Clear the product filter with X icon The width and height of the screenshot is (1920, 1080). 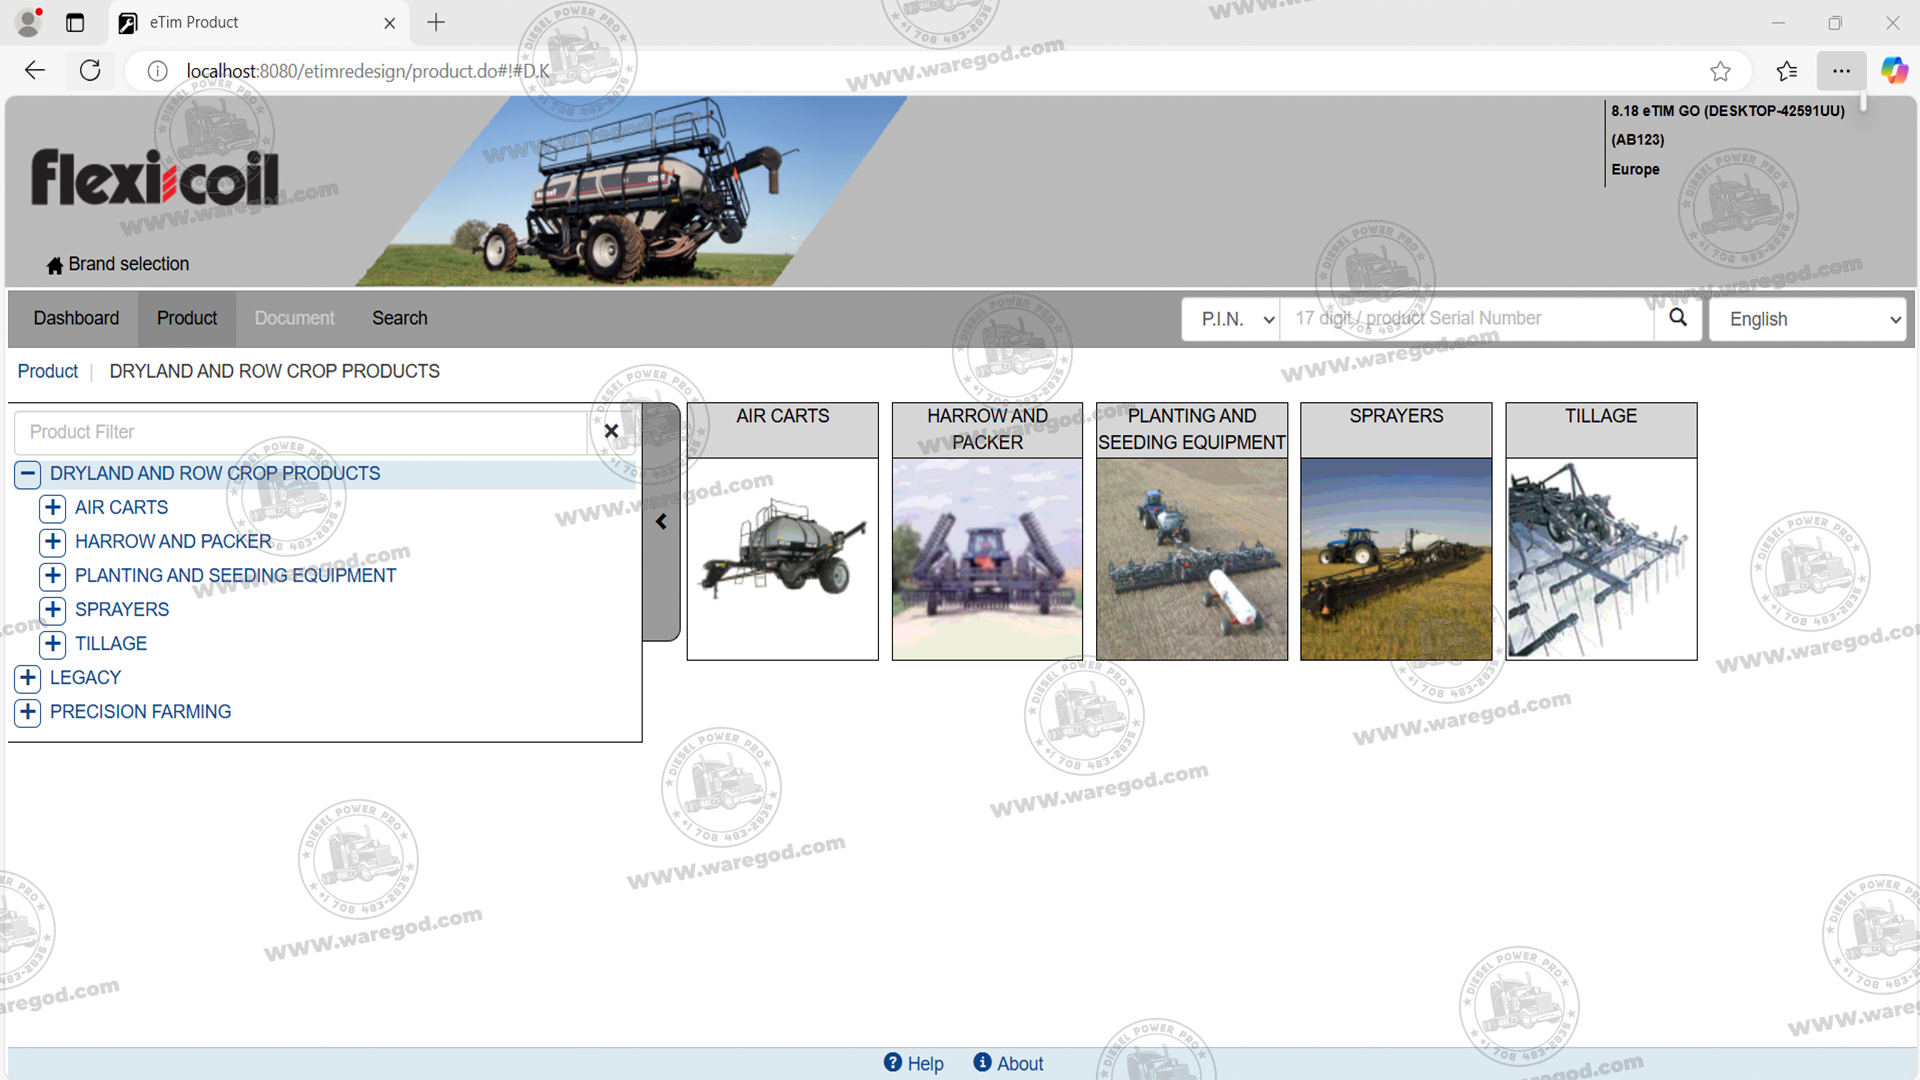coord(611,431)
